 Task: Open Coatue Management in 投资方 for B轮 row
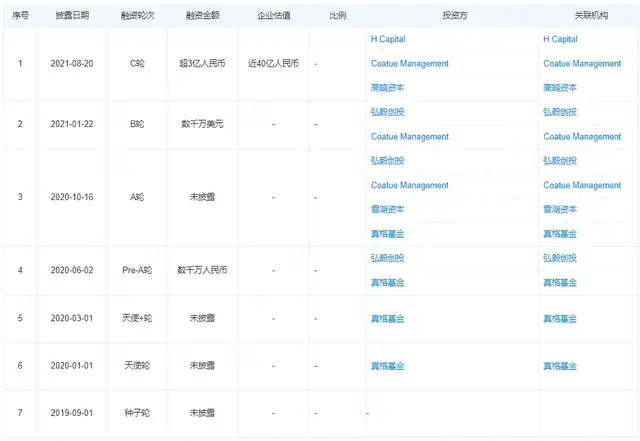(x=409, y=137)
